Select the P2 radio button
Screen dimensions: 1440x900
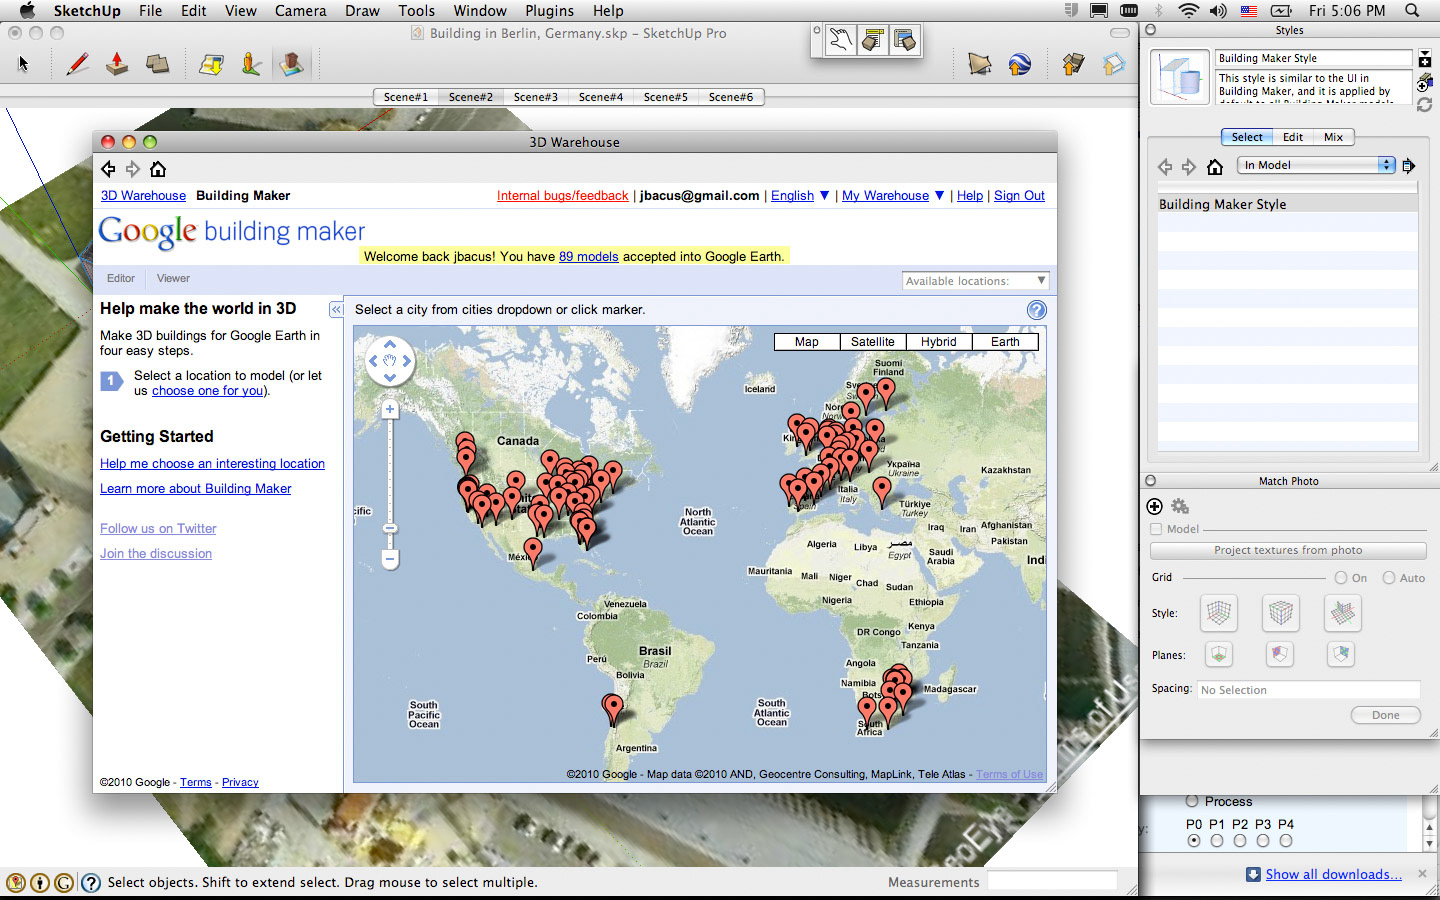tap(1240, 841)
